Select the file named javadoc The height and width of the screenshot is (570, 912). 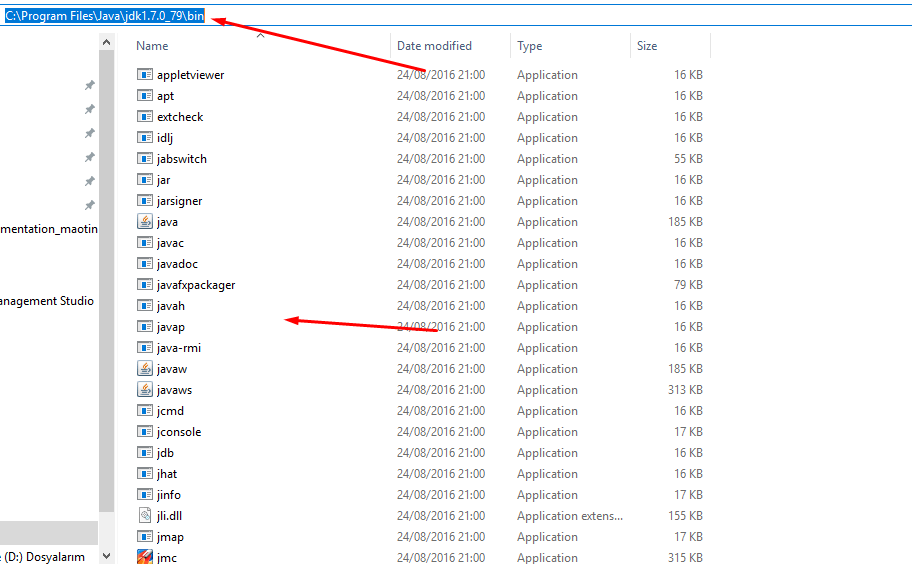[x=177, y=263]
